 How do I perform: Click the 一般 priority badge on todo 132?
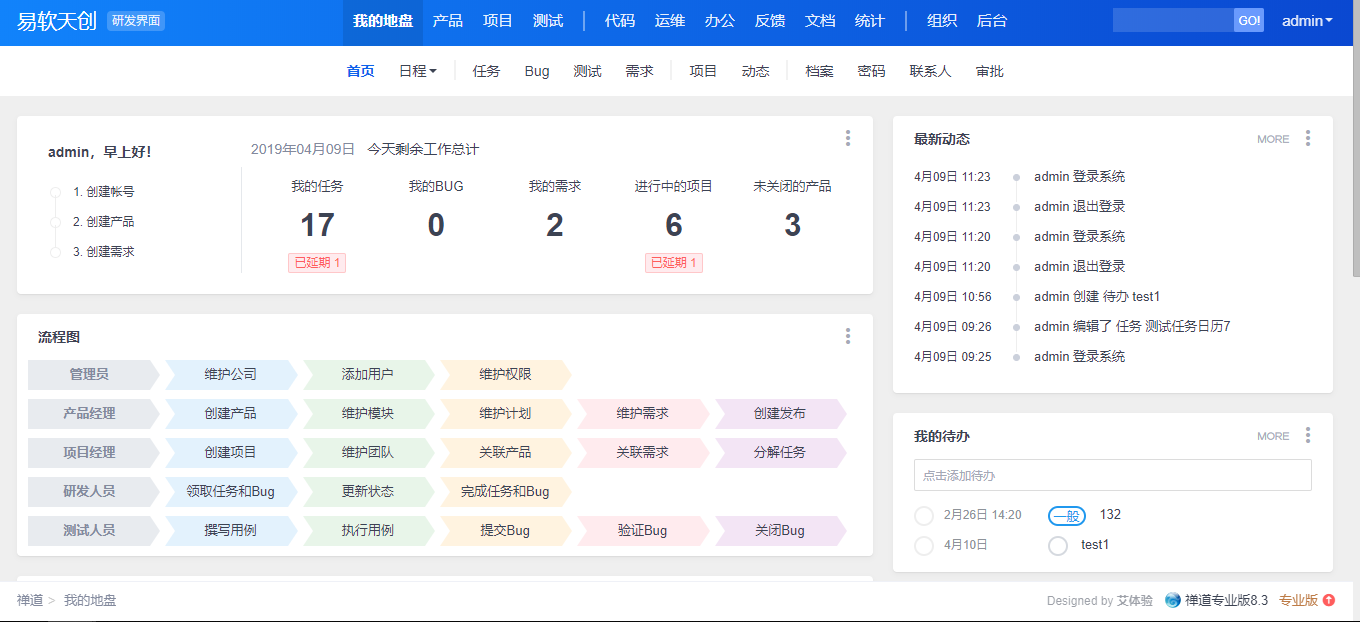click(x=1067, y=515)
